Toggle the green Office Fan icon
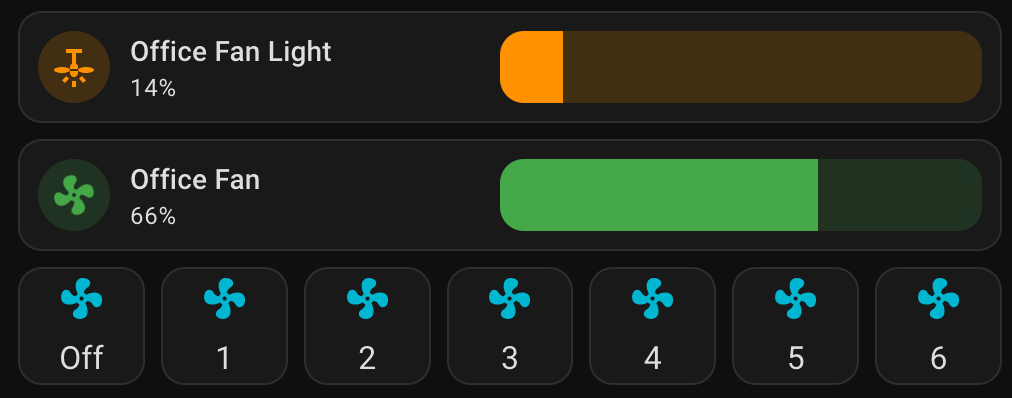This screenshot has height=398, width=1012. coord(74,195)
